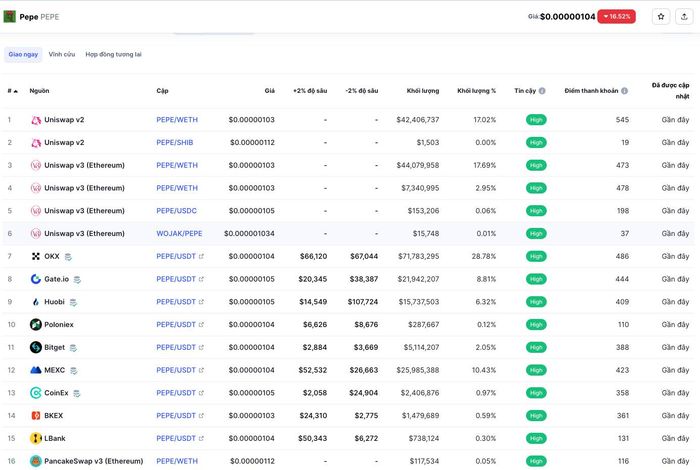Open the Poloniex exchange name link
Viewport: 700px width, 470px height.
(x=58, y=324)
